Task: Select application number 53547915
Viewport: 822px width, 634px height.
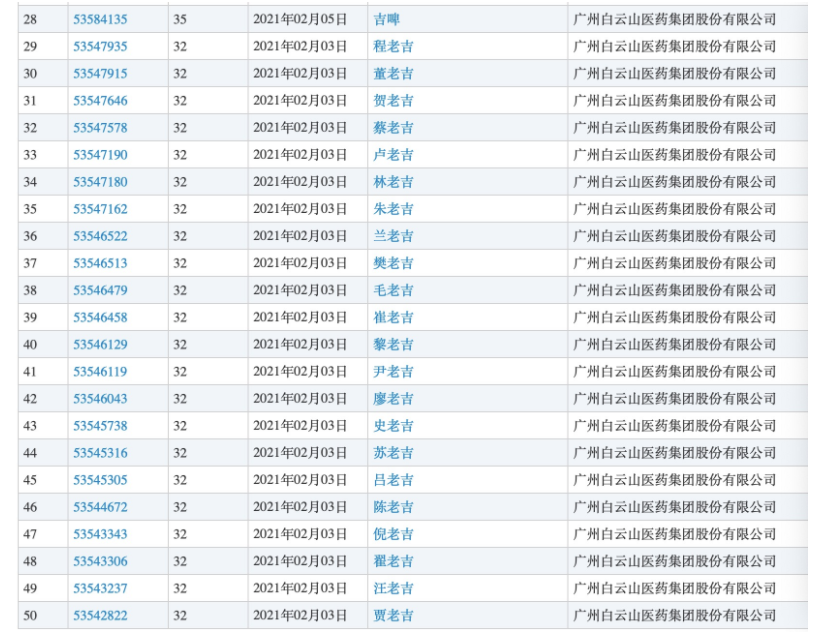Action: 100,73
